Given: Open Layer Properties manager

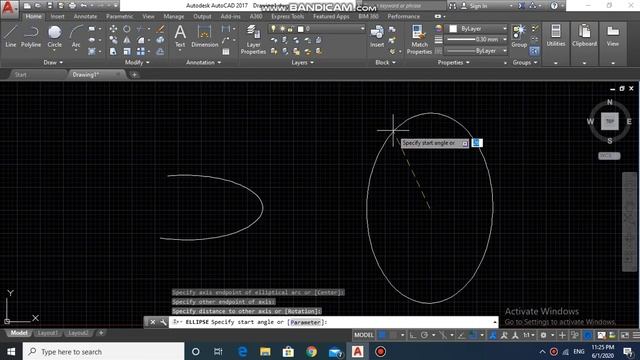Looking at the screenshot, I should point(253,39).
